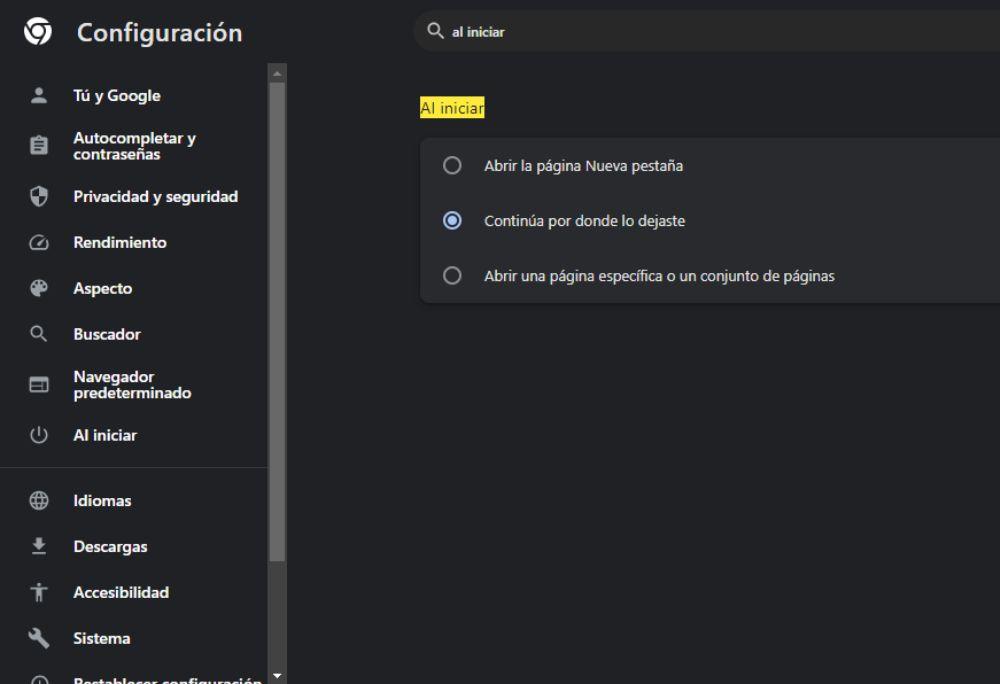Click the power icon for Al iniciar
This screenshot has width=1000, height=684.
[39, 435]
